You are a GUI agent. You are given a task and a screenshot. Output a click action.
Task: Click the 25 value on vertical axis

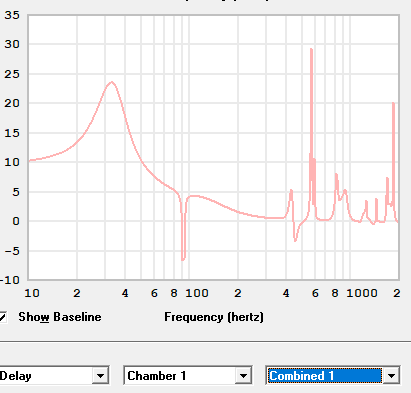12,74
